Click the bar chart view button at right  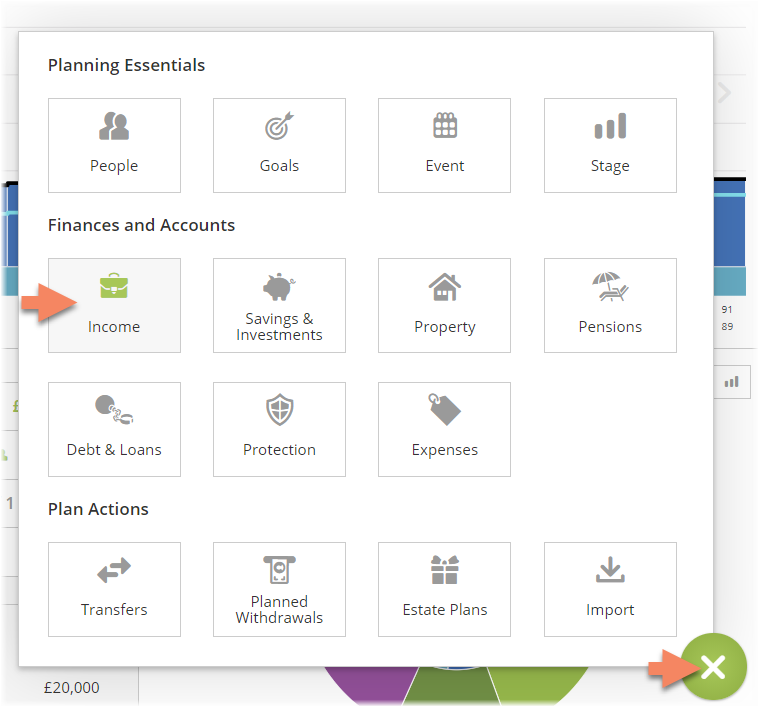pos(733,381)
